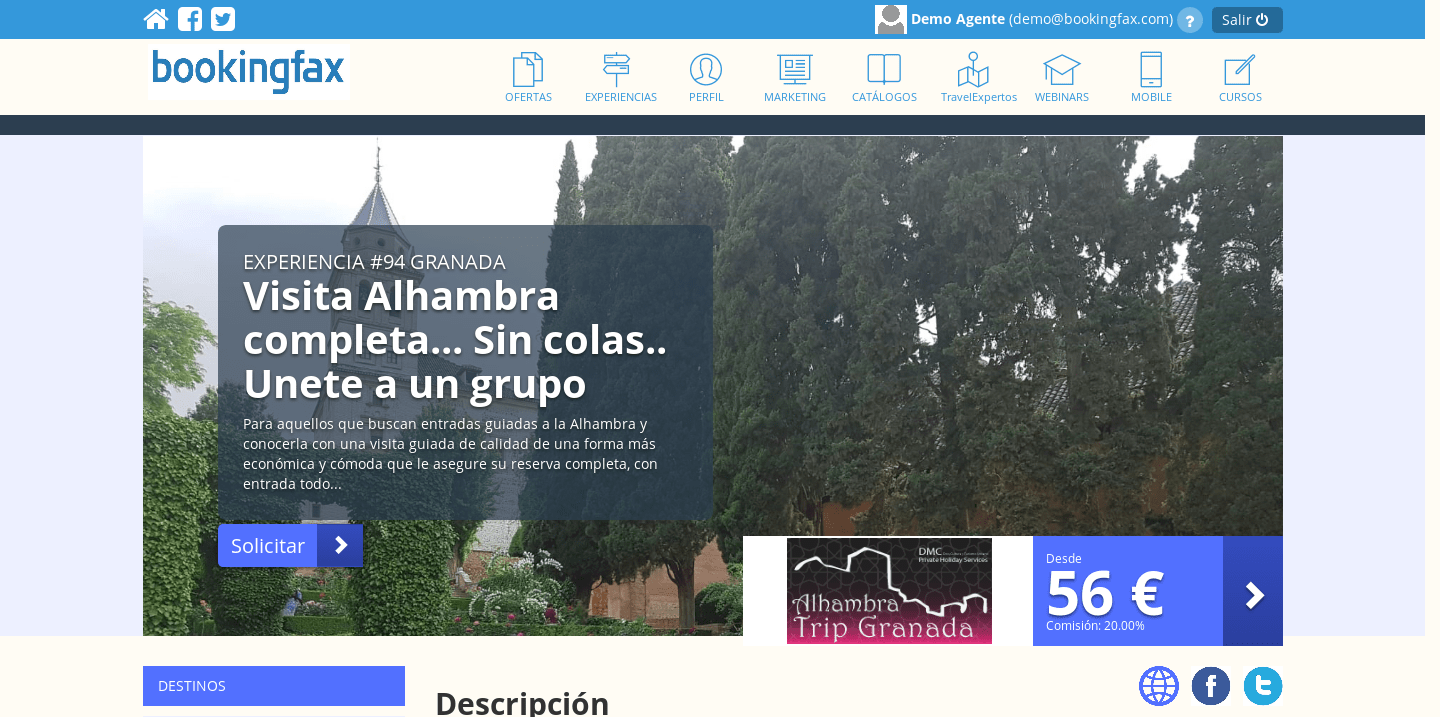Go to home via house icon
This screenshot has height=717, width=1440.
(x=155, y=19)
